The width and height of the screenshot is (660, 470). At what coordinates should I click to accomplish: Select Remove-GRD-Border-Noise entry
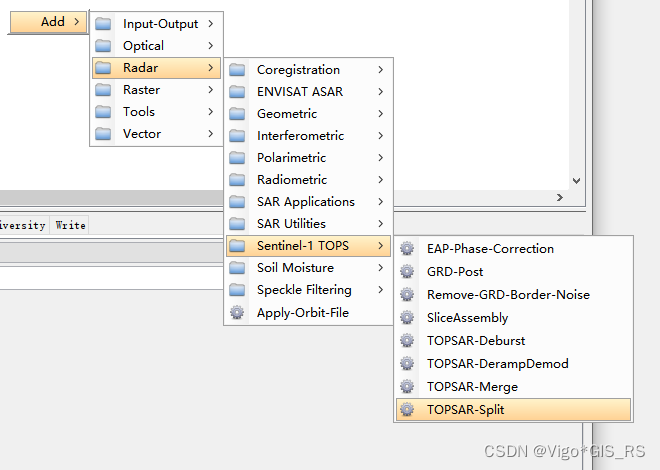pos(514,295)
